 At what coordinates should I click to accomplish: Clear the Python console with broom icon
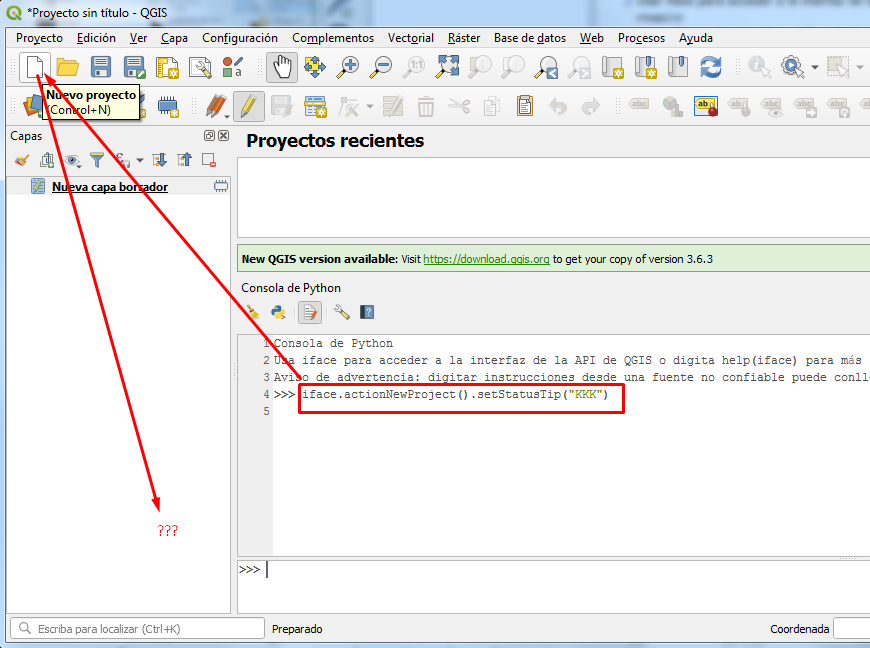pos(252,312)
